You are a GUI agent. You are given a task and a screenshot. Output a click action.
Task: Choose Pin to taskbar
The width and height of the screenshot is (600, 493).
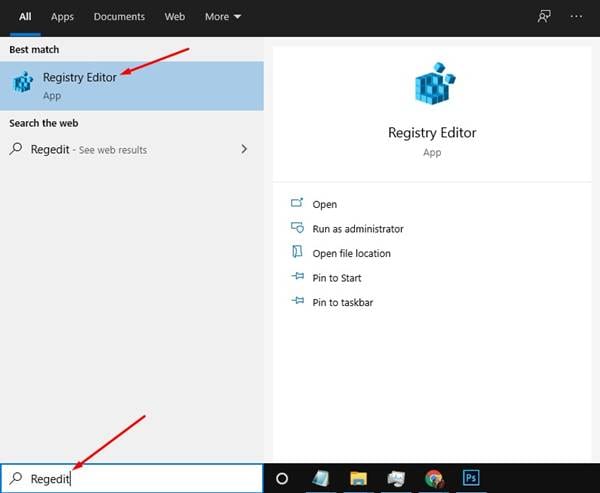[x=342, y=302]
